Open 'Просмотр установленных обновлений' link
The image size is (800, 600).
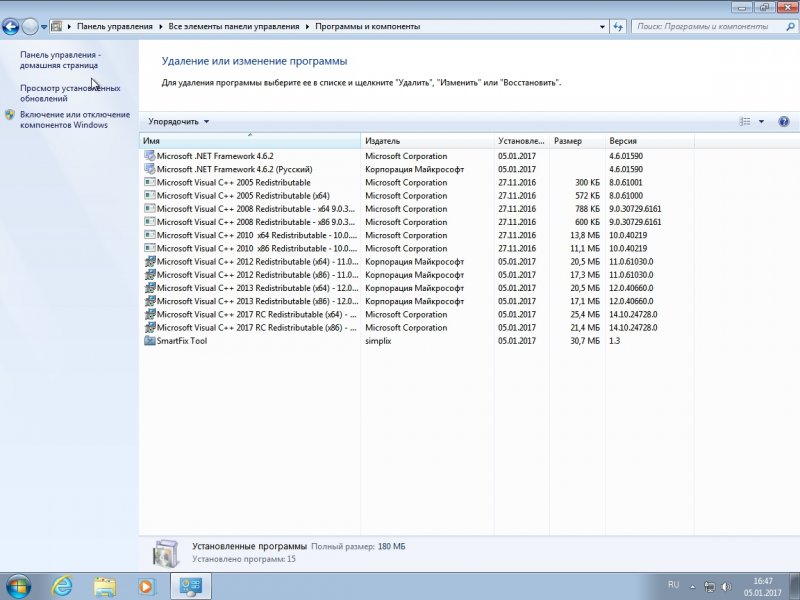(x=70, y=93)
